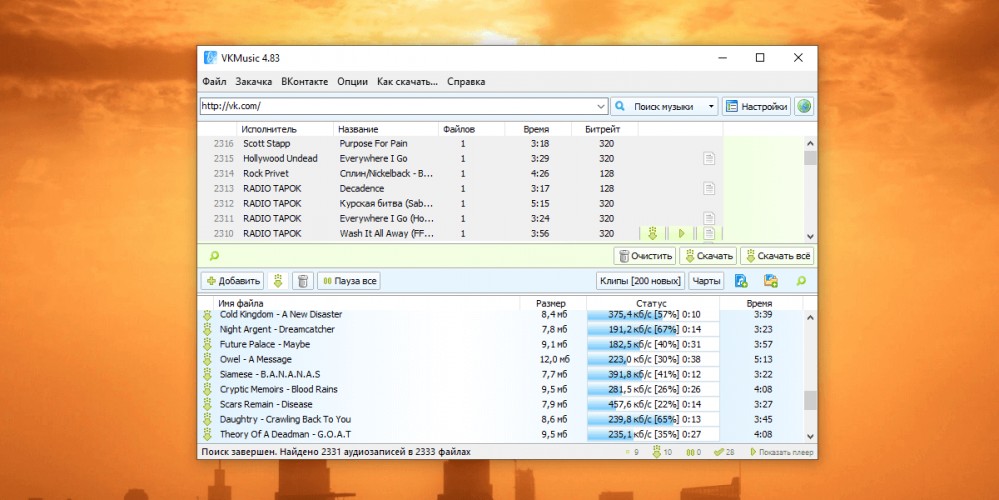Click the lyrics document icon for Decadence row

(708, 188)
